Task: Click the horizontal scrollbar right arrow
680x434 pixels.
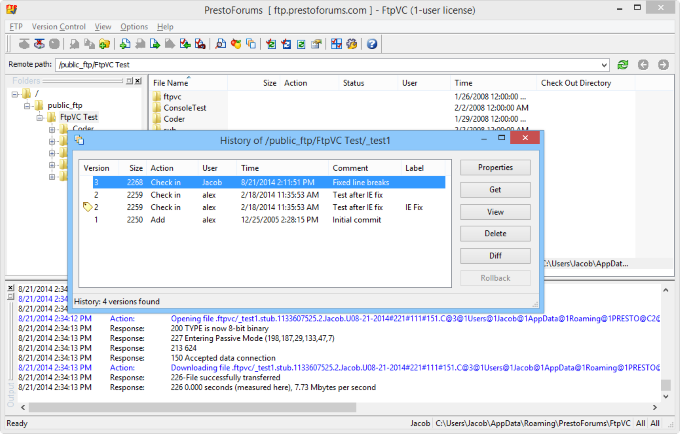Action: [x=654, y=407]
